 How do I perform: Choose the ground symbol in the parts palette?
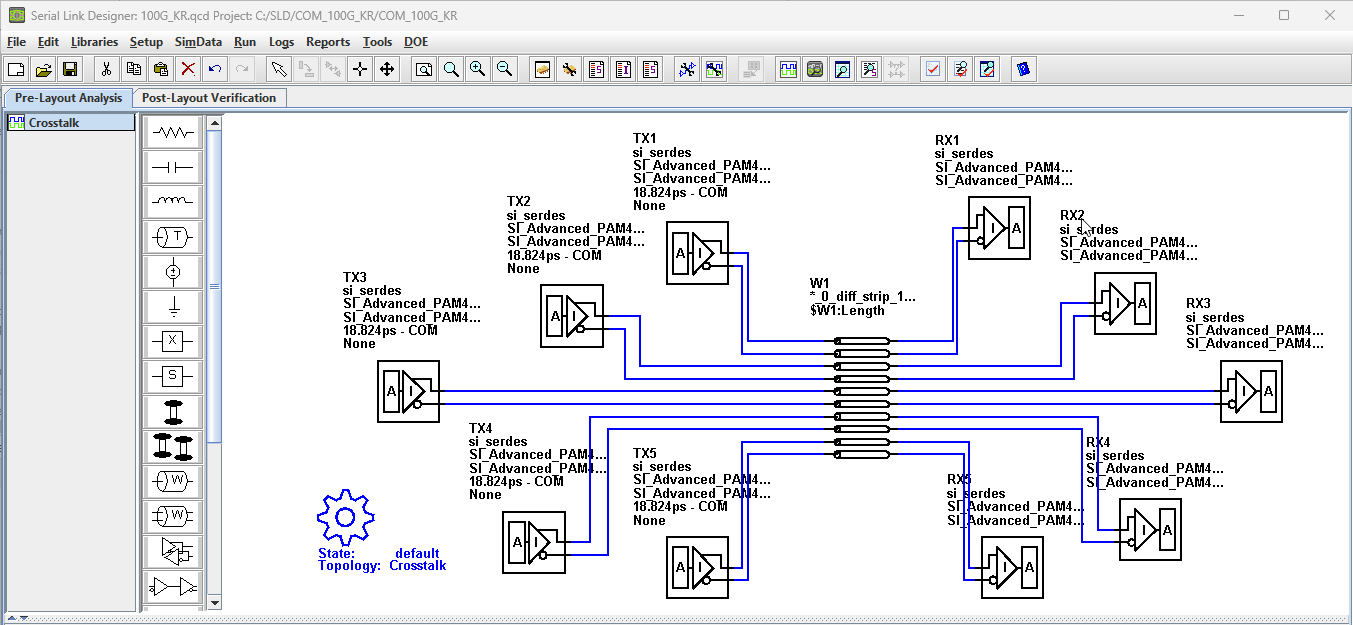point(172,306)
